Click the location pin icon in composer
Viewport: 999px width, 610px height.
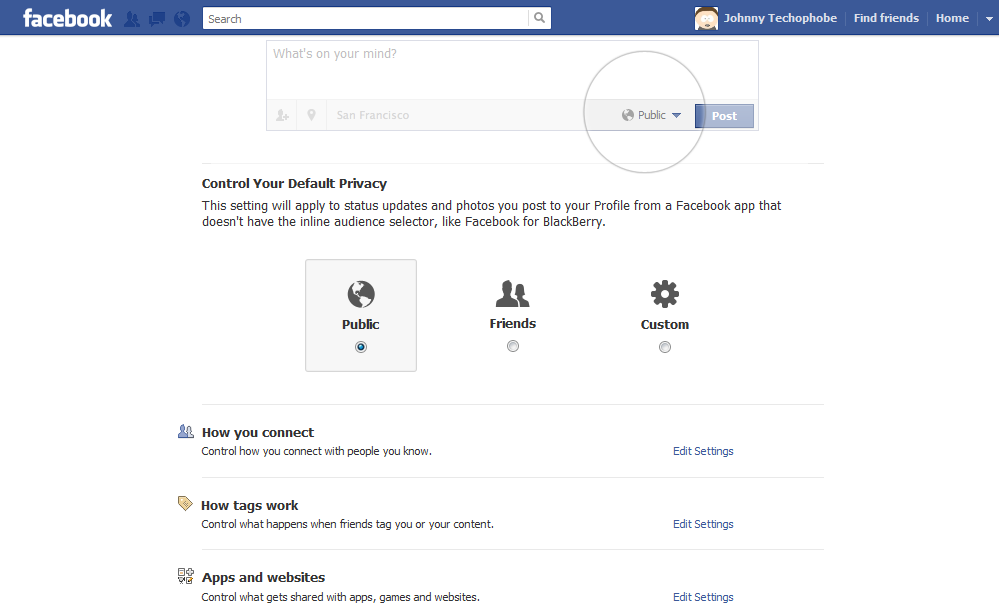click(x=311, y=115)
